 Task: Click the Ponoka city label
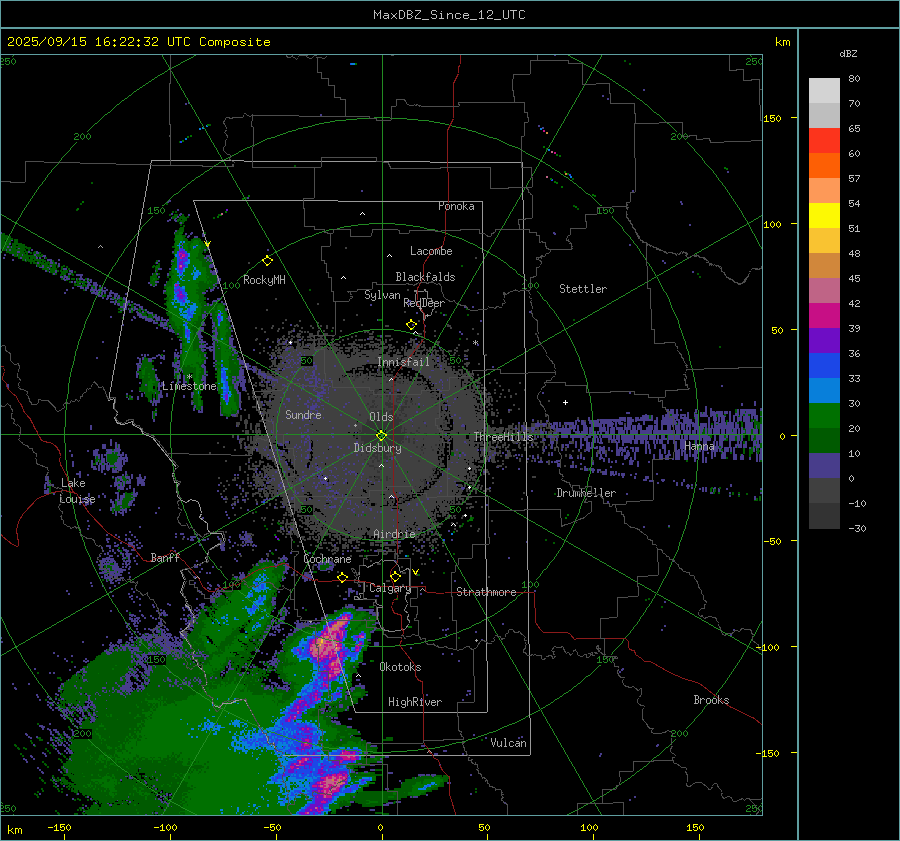click(456, 206)
